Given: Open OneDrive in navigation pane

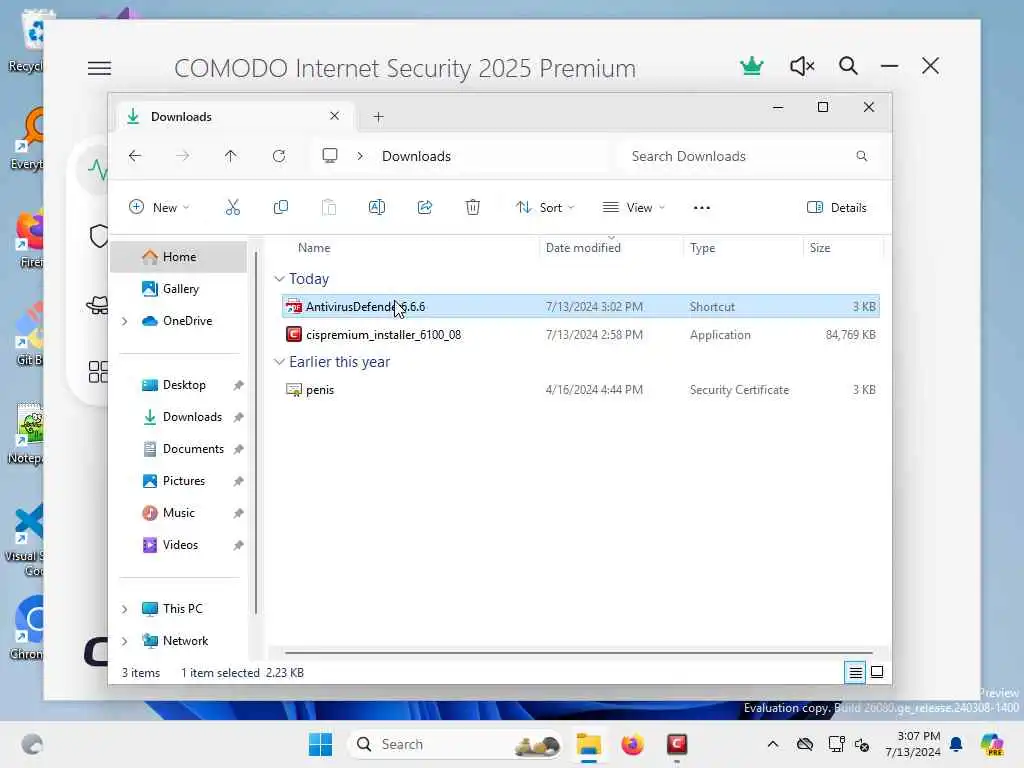Looking at the screenshot, I should (187, 321).
